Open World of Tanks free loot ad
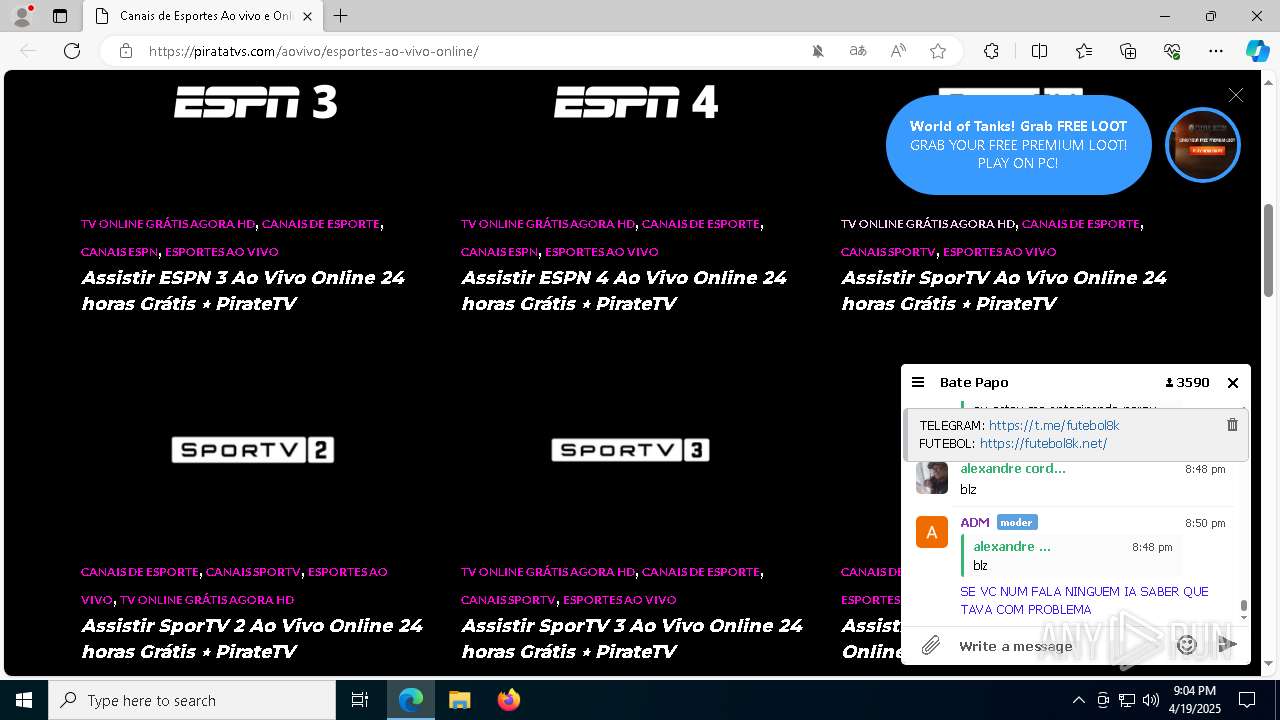The image size is (1280, 720). pos(1018,145)
